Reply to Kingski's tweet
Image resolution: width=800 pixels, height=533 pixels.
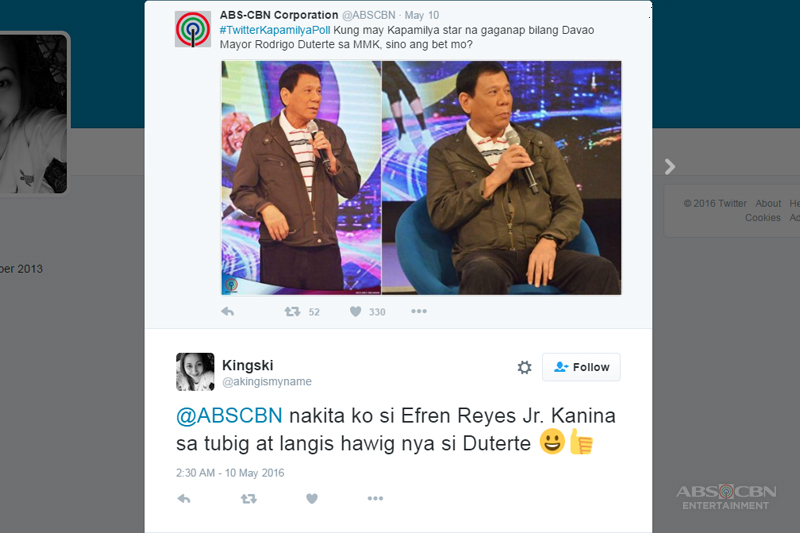point(184,498)
